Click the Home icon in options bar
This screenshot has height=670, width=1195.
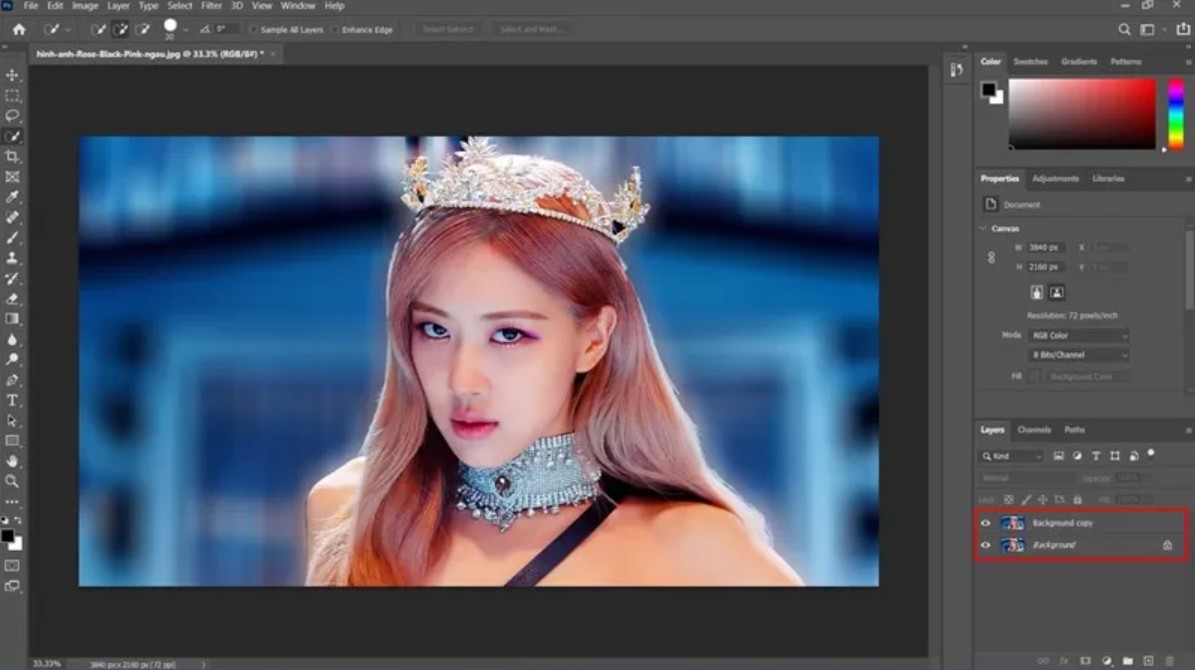(19, 30)
